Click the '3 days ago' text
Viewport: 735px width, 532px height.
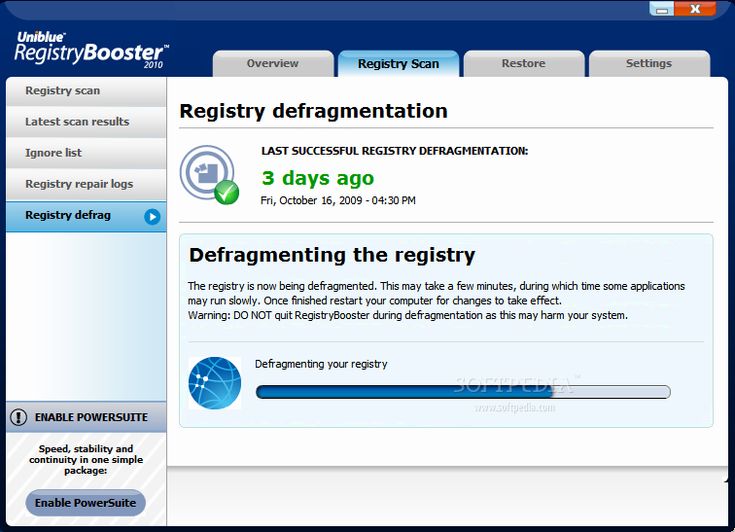[x=318, y=178]
